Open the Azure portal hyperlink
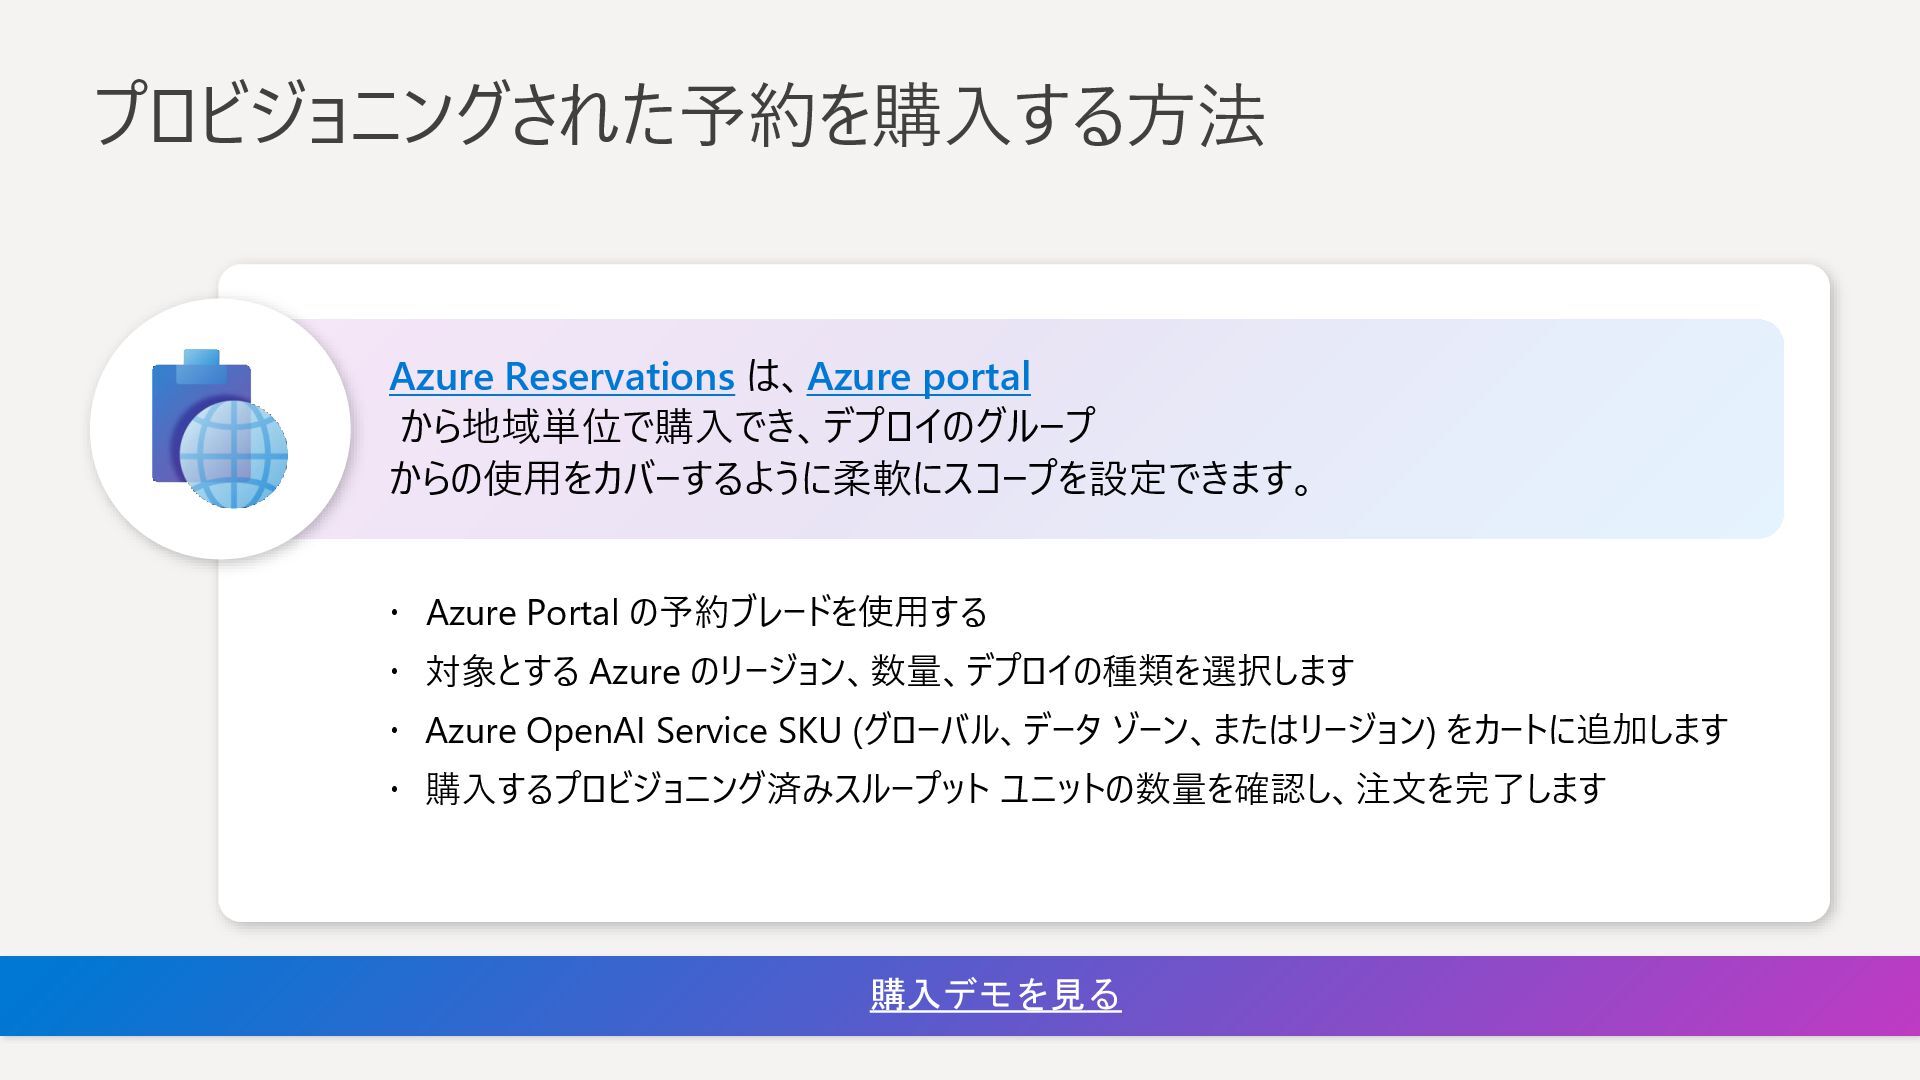Viewport: 1920px width, 1080px height. click(x=918, y=377)
